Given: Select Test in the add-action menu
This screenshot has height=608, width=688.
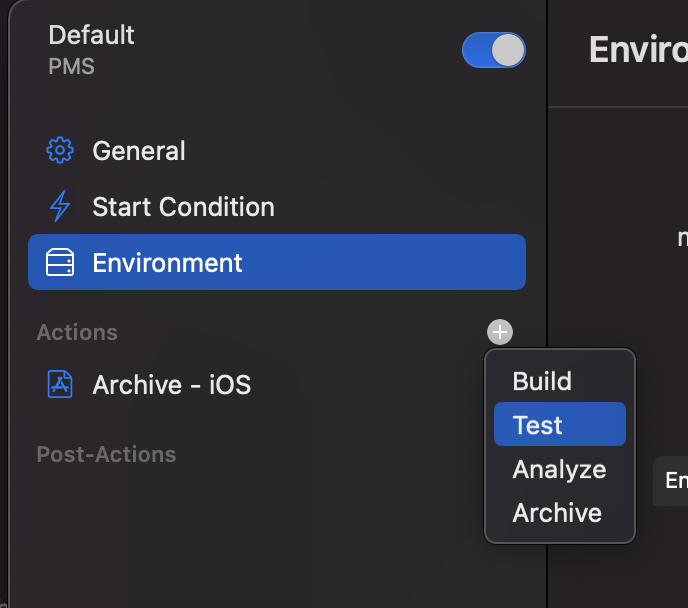Looking at the screenshot, I should coord(559,424).
